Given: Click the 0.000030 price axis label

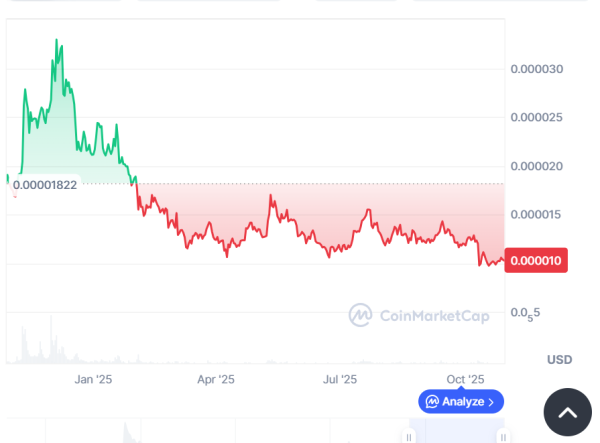Looking at the screenshot, I should pos(537,69).
